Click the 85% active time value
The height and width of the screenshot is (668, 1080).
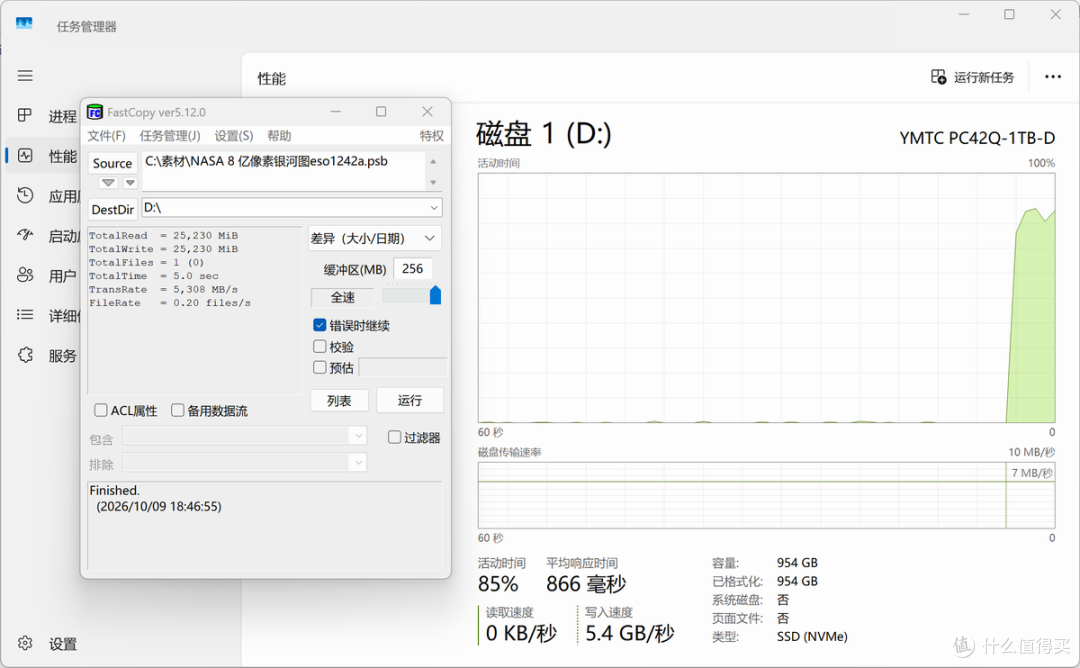[498, 584]
